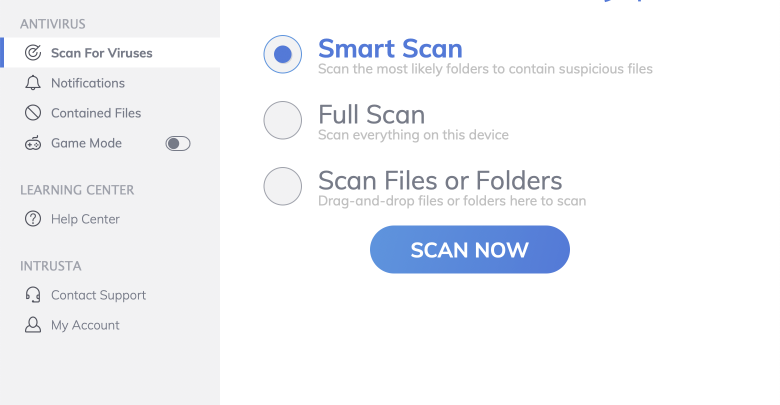
Task: Click the Scan For Viruses target icon
Action: coord(33,53)
